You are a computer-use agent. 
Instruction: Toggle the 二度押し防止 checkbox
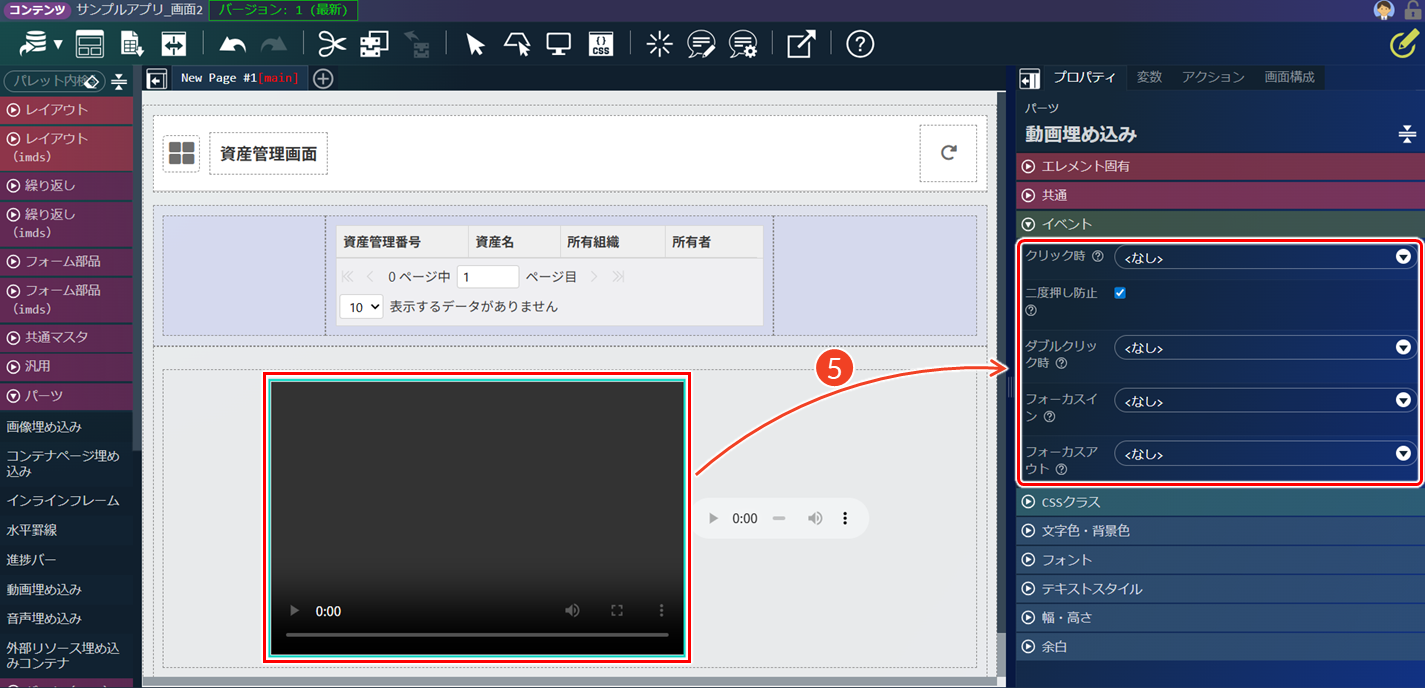tap(1120, 293)
